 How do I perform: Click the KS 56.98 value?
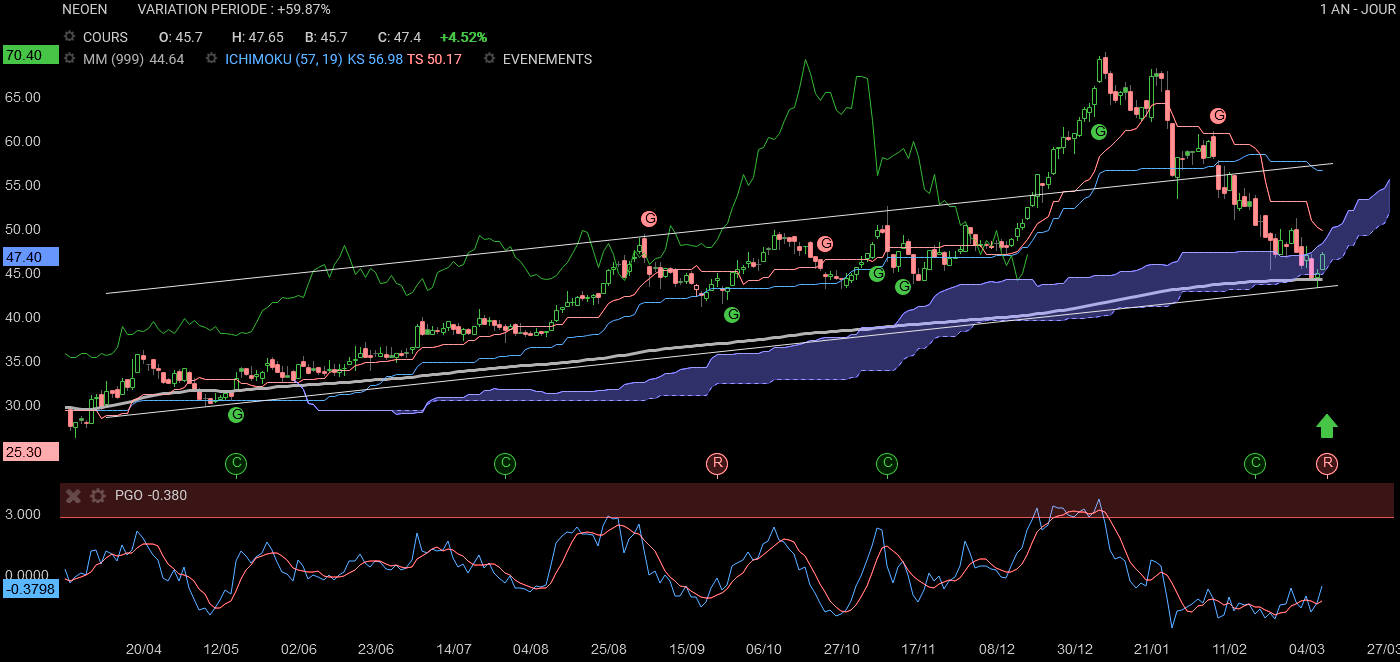coord(375,59)
